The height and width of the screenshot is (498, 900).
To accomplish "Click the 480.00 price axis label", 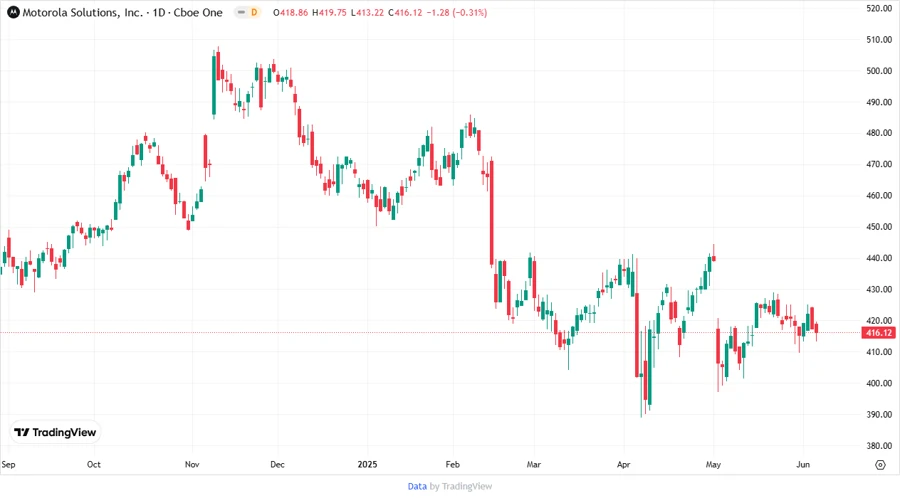I will 879,133.
